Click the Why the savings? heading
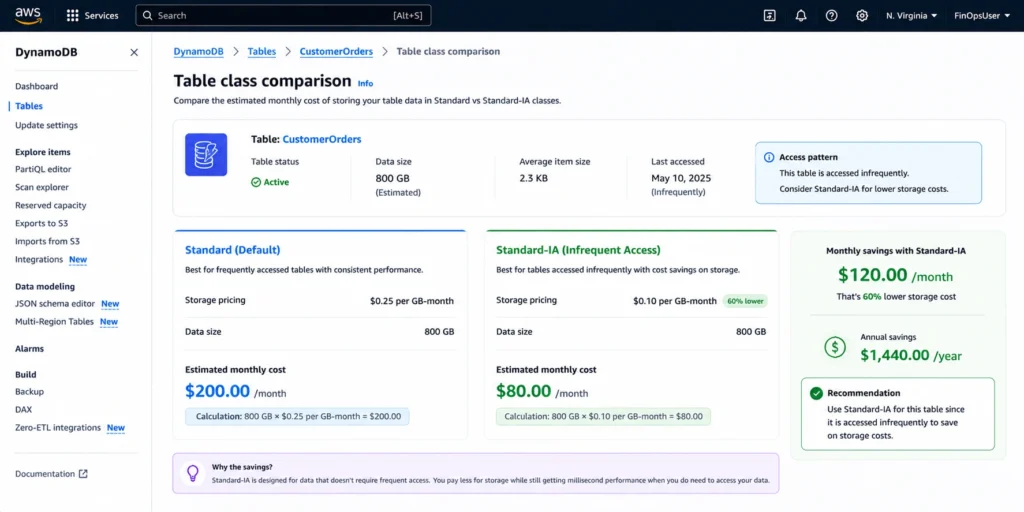Image resolution: width=1024 pixels, height=512 pixels. click(242, 468)
